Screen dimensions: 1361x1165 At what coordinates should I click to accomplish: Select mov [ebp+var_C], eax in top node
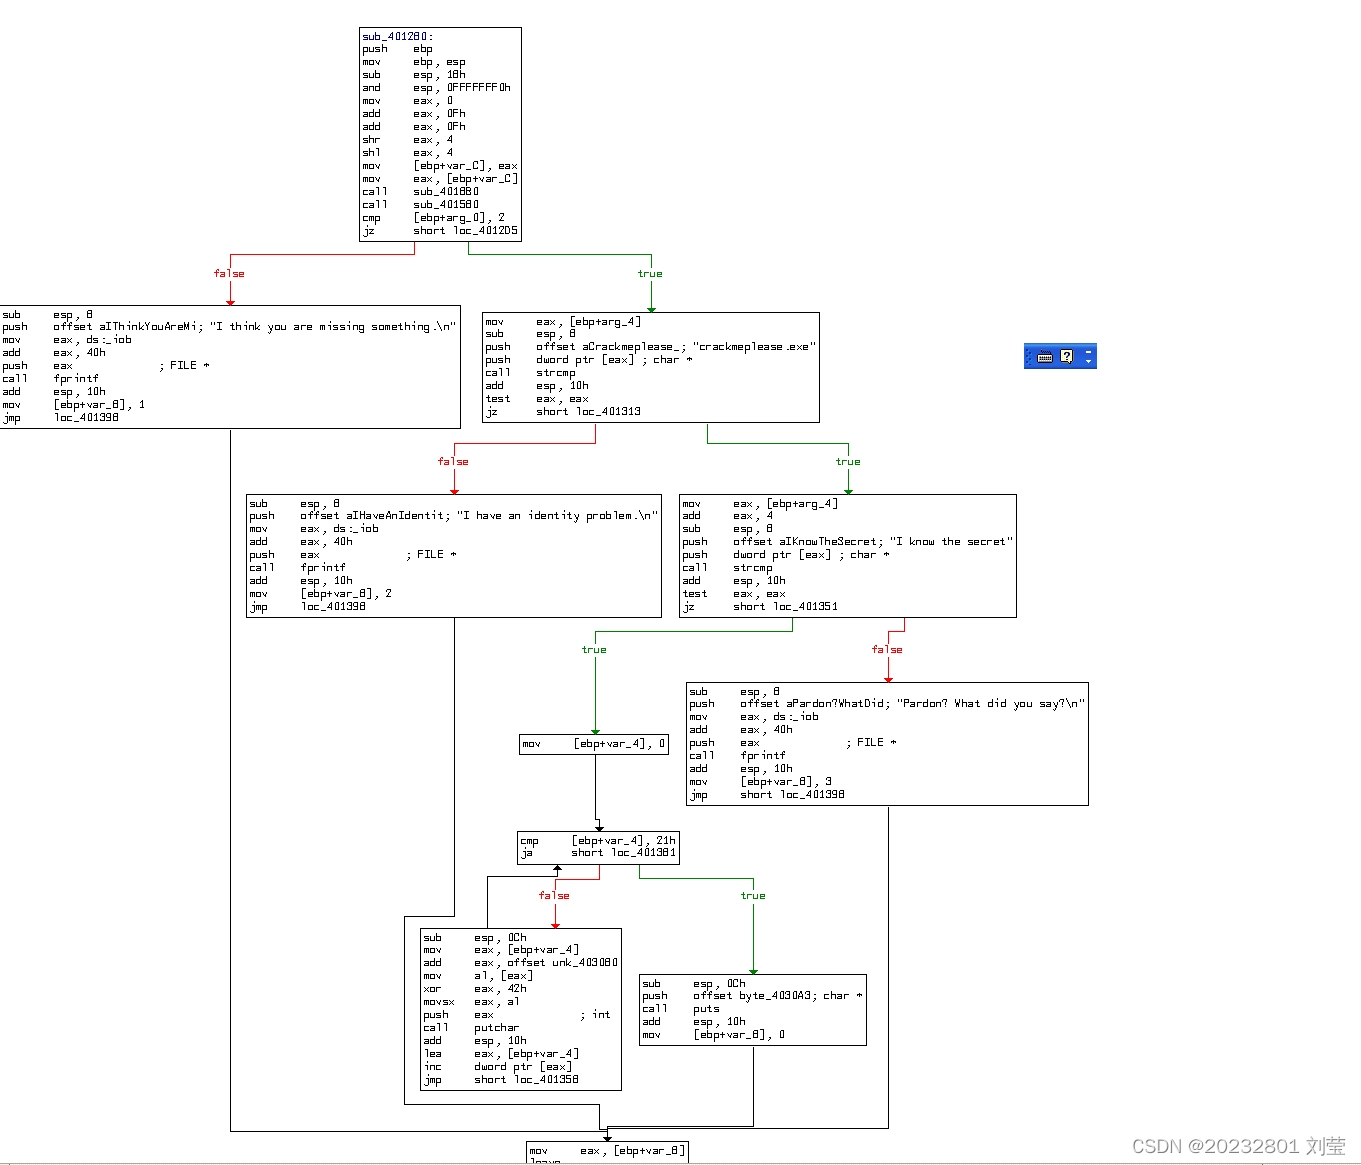click(x=440, y=165)
